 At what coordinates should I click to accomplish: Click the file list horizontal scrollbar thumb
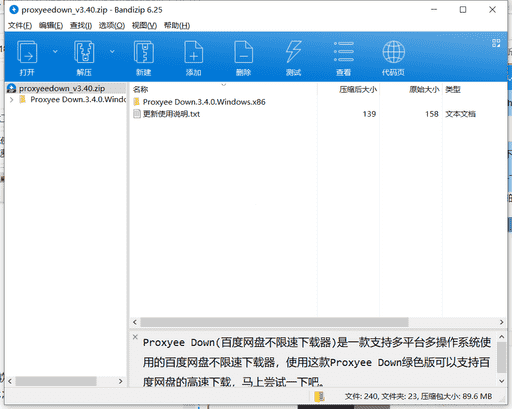[274, 322]
